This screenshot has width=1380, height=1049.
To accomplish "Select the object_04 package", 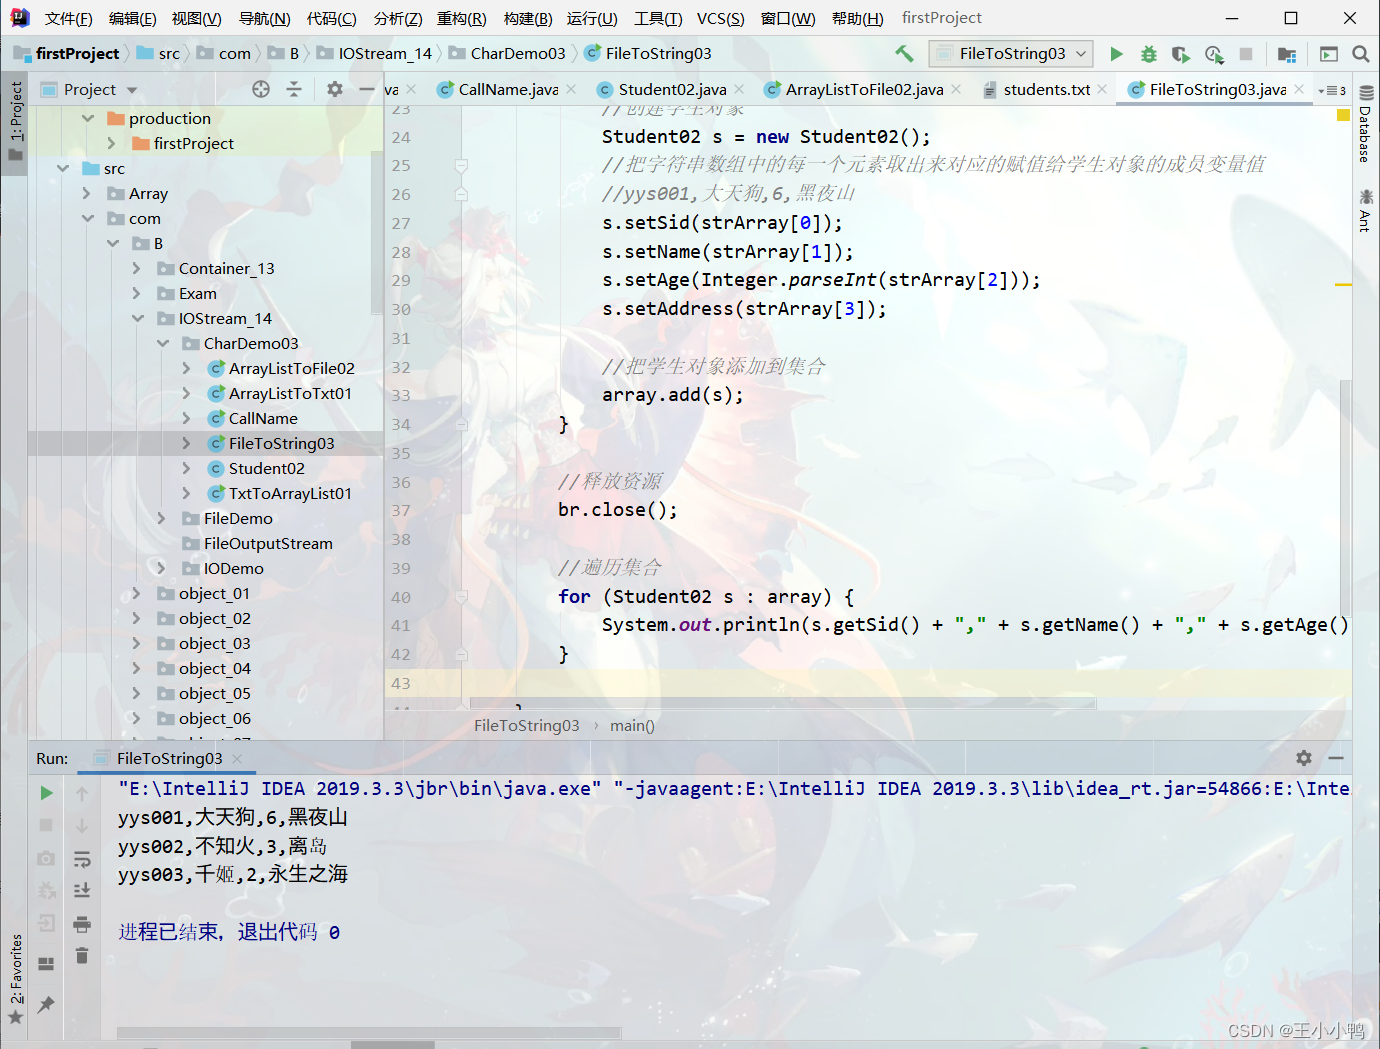I will [x=215, y=668].
